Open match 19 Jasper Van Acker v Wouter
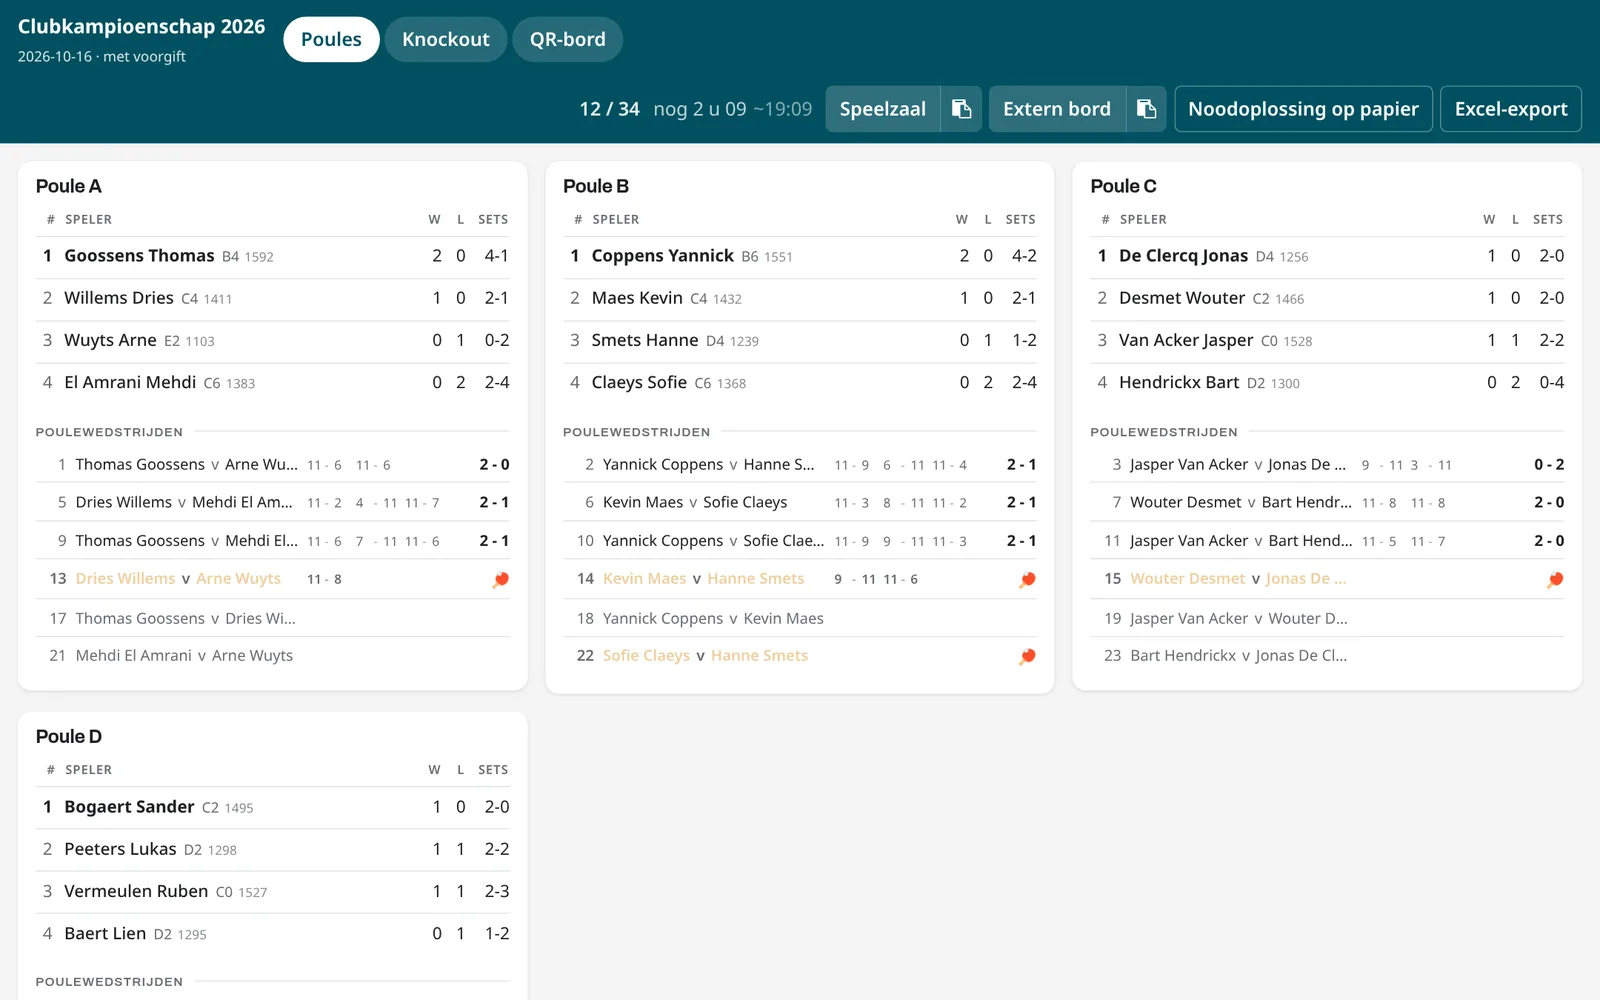1600x1000 pixels. tap(1327, 619)
